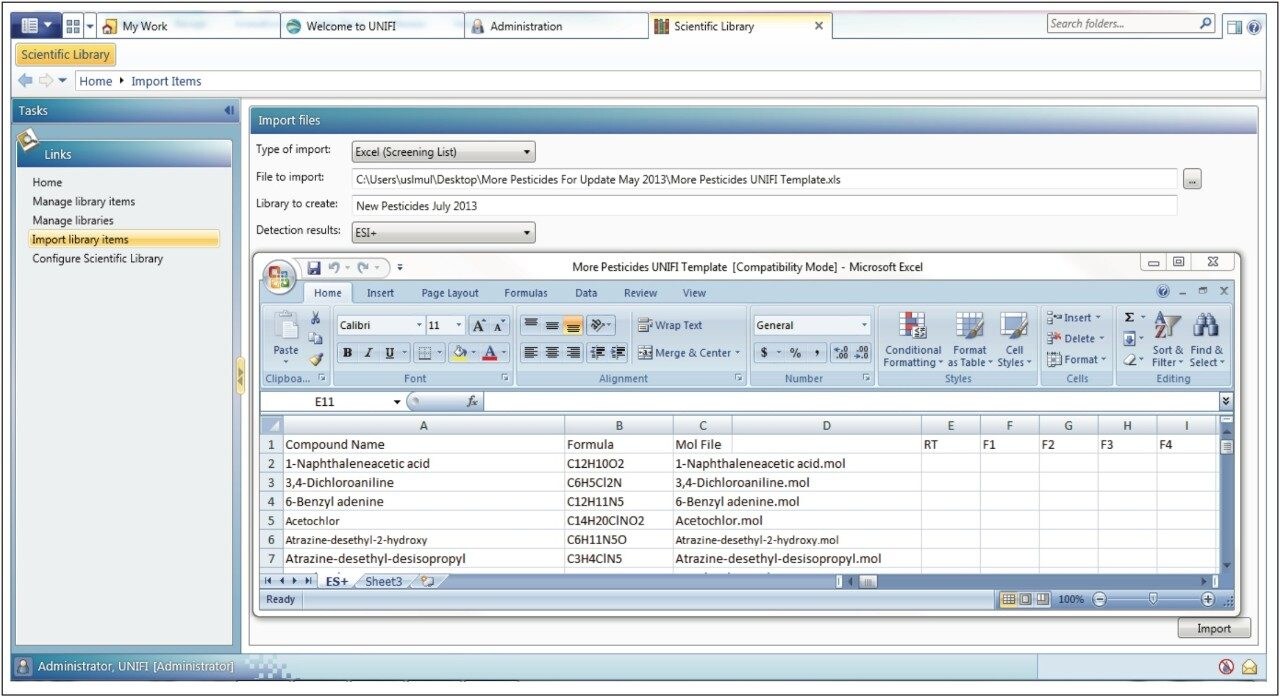The height and width of the screenshot is (697, 1280).
Task: Click Wrap Text in Alignment group
Action: click(671, 325)
